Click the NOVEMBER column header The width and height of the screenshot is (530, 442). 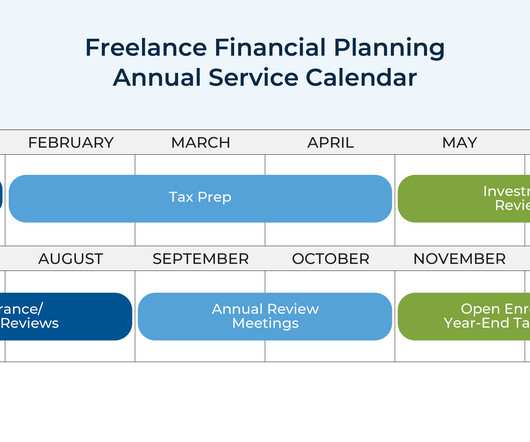coord(459,259)
